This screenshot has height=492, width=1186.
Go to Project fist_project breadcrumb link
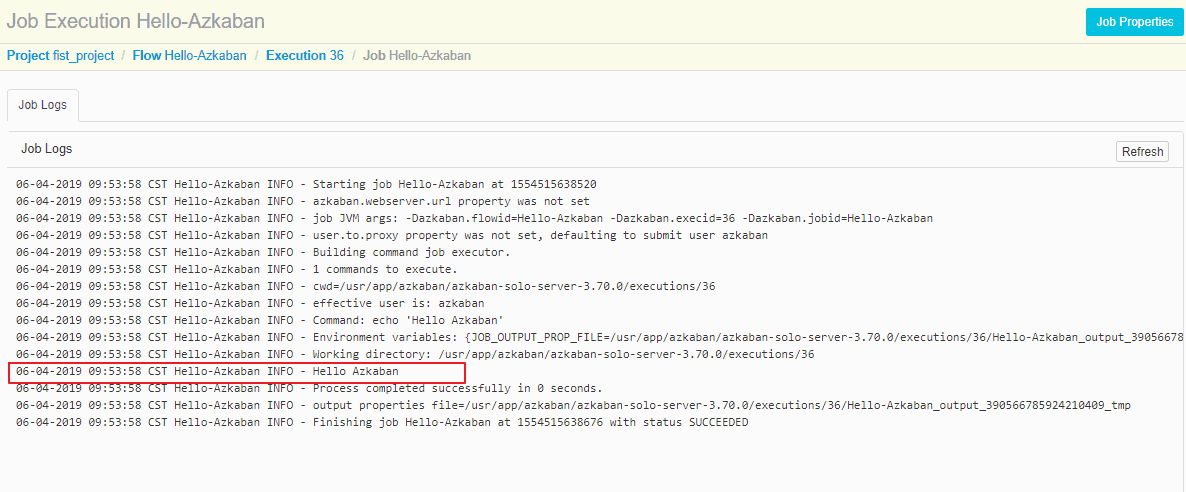60,56
